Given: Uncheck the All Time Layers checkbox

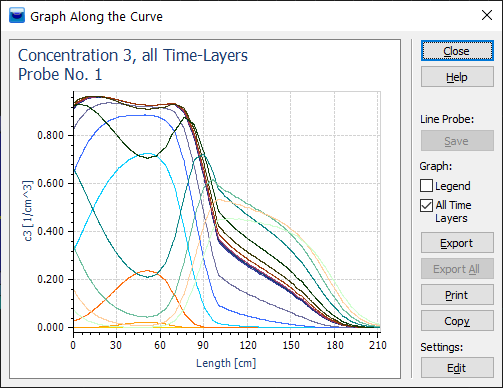Looking at the screenshot, I should [426, 205].
